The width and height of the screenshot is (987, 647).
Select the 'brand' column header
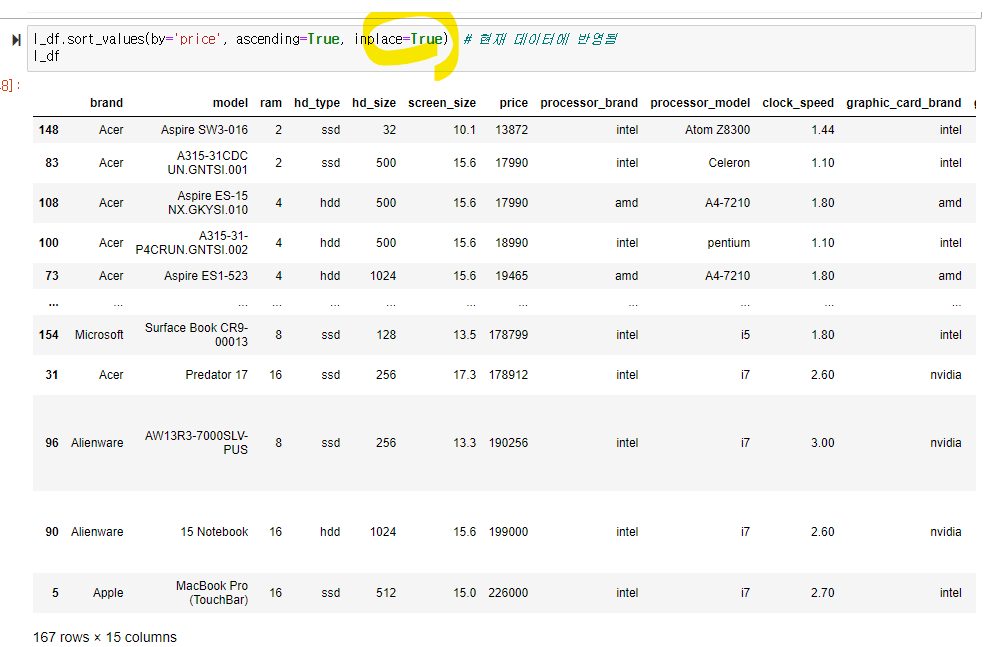pyautogui.click(x=106, y=103)
